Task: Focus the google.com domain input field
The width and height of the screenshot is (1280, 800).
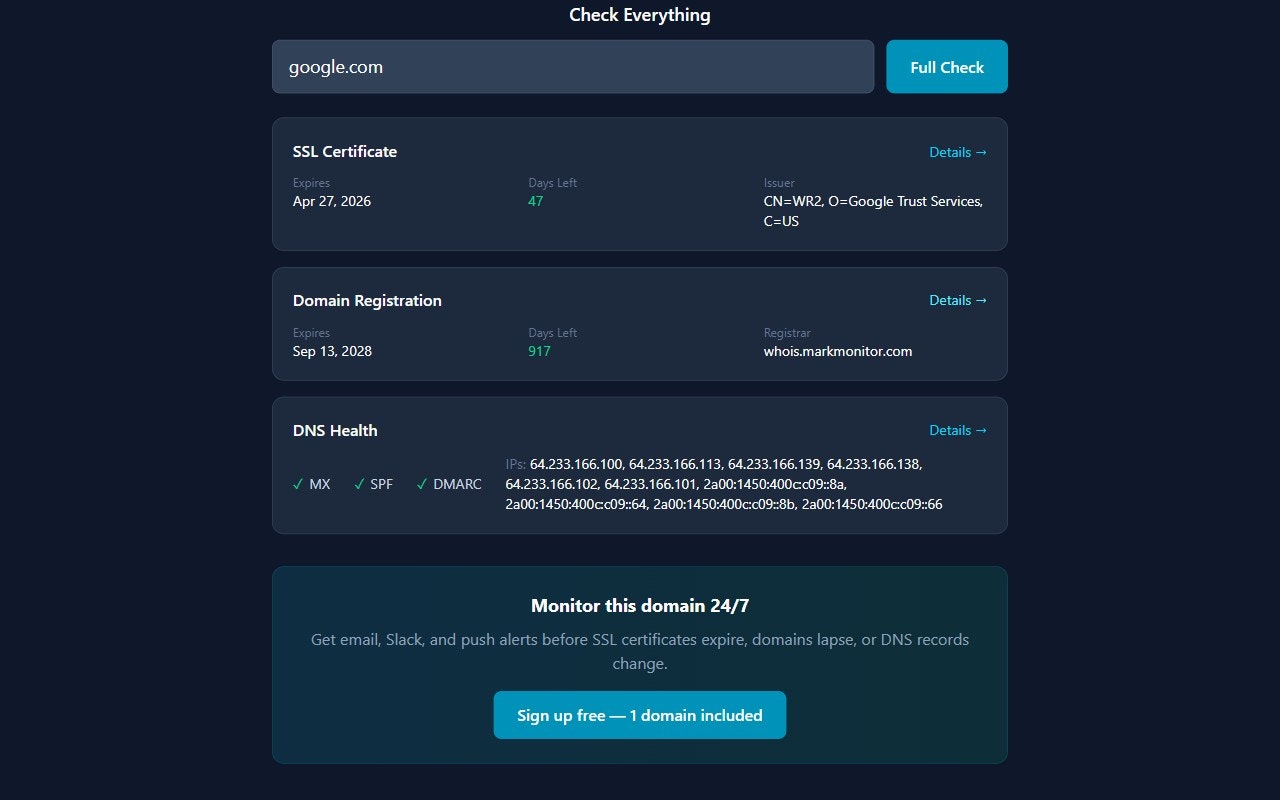Action: (x=573, y=67)
